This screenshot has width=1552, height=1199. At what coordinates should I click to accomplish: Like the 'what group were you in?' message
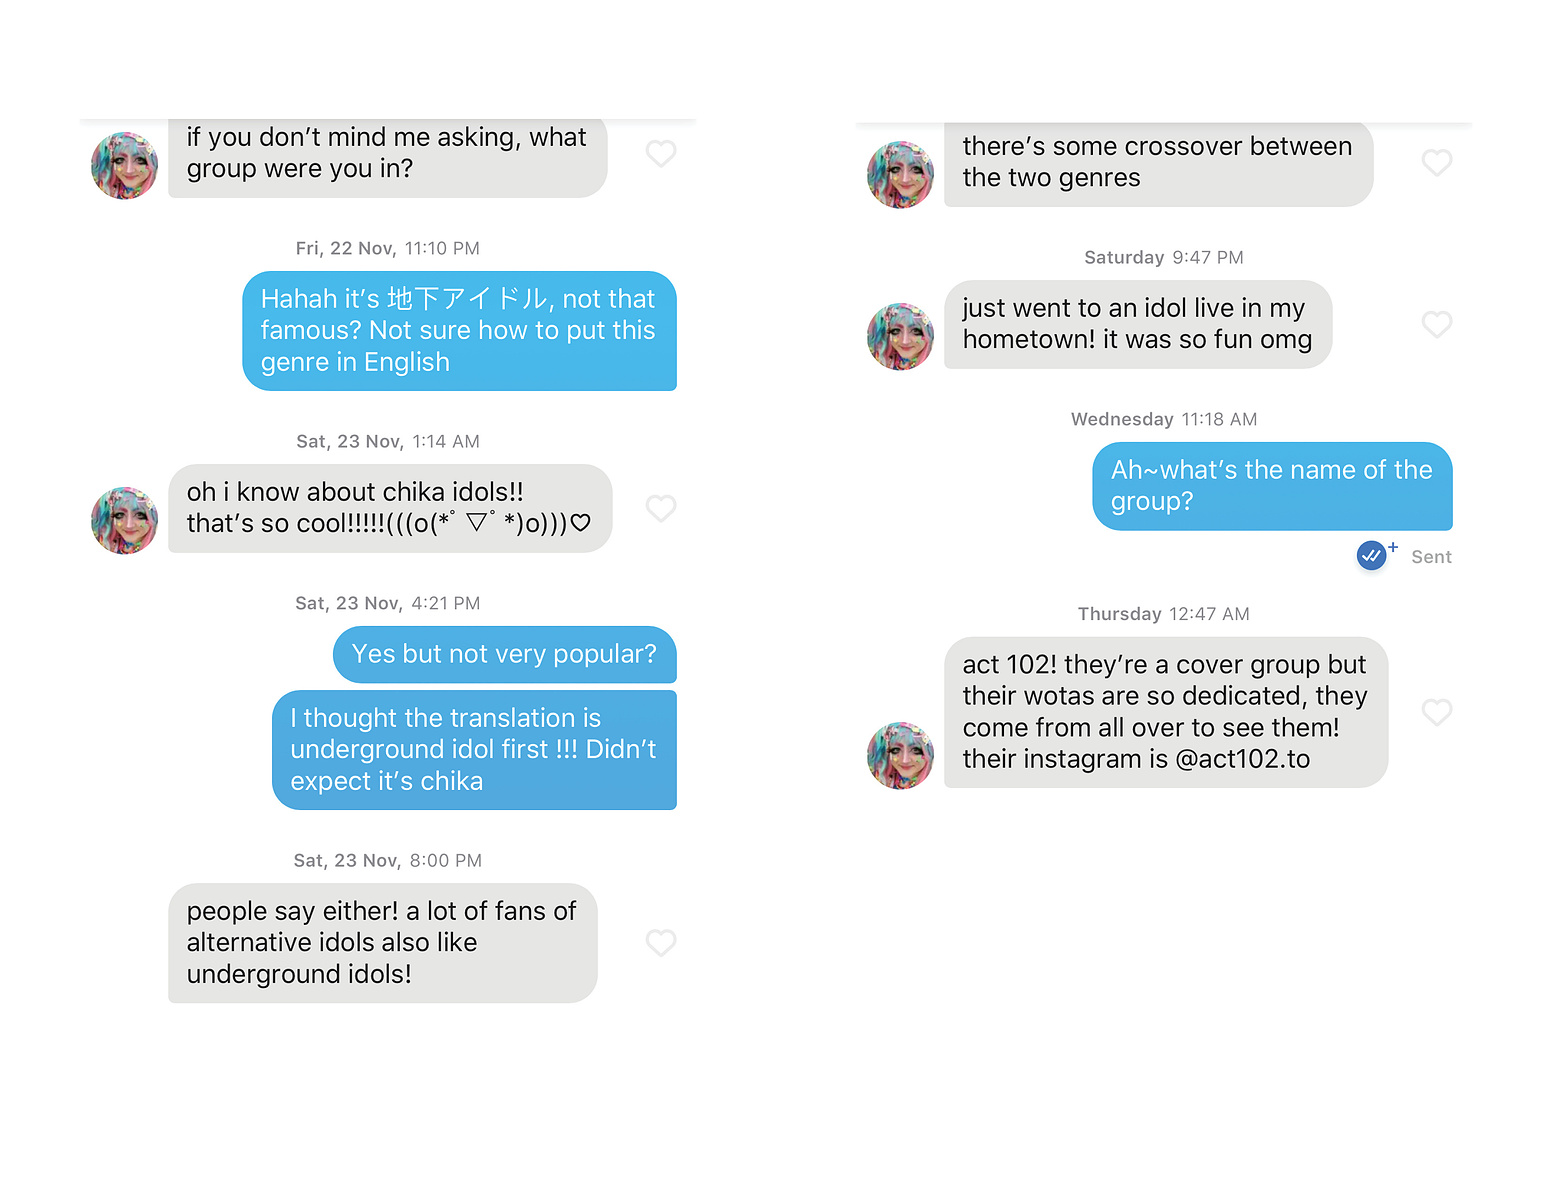[661, 153]
